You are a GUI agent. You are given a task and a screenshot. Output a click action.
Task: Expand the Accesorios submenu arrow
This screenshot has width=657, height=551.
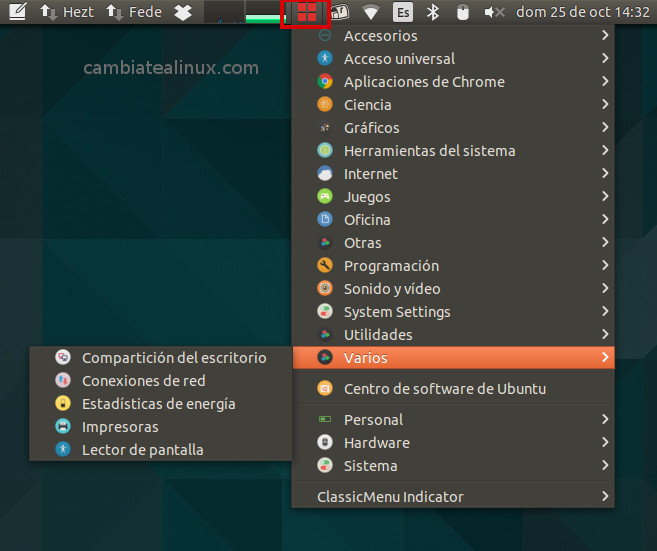point(605,35)
